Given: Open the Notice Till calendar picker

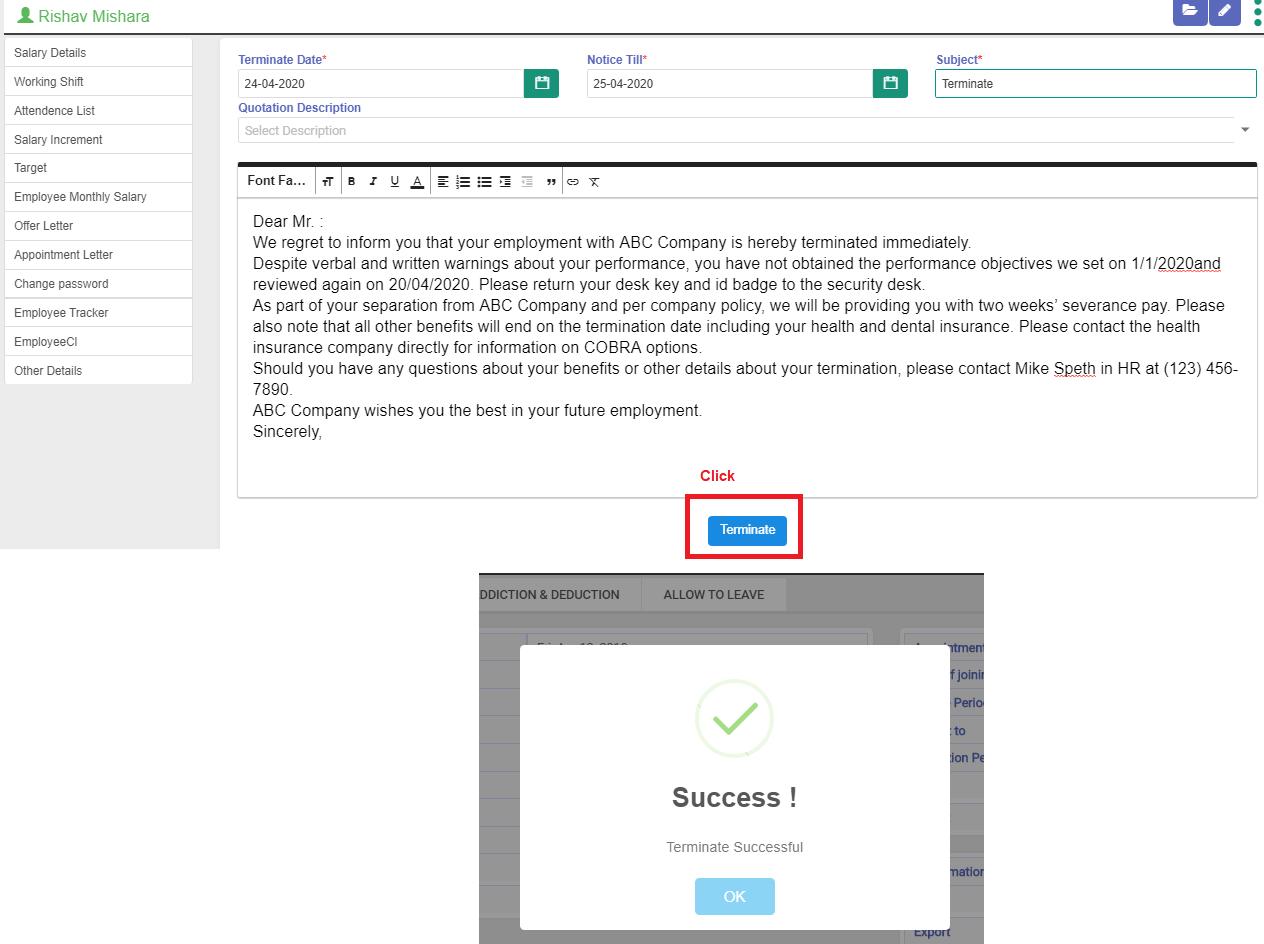Looking at the screenshot, I should click(890, 83).
